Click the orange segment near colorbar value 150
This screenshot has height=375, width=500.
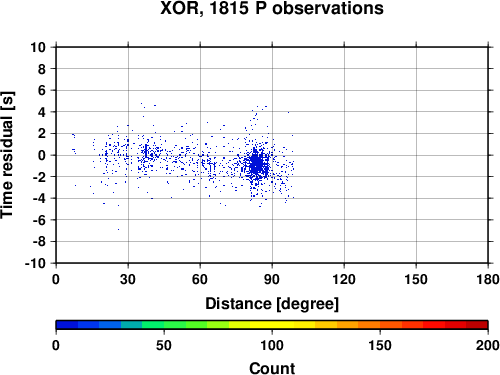380,325
